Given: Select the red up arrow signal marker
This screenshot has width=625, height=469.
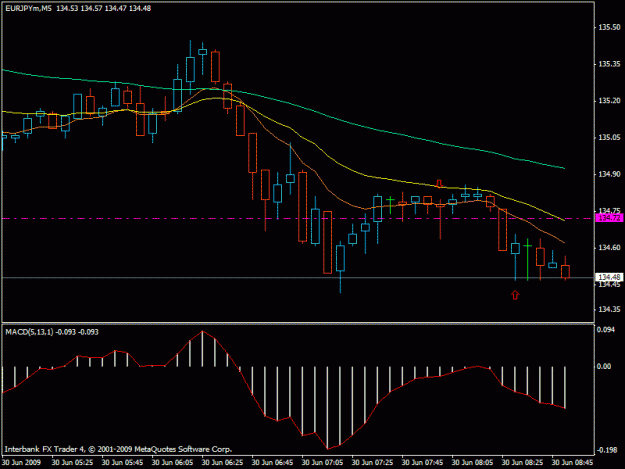Looking at the screenshot, I should 515,295.
